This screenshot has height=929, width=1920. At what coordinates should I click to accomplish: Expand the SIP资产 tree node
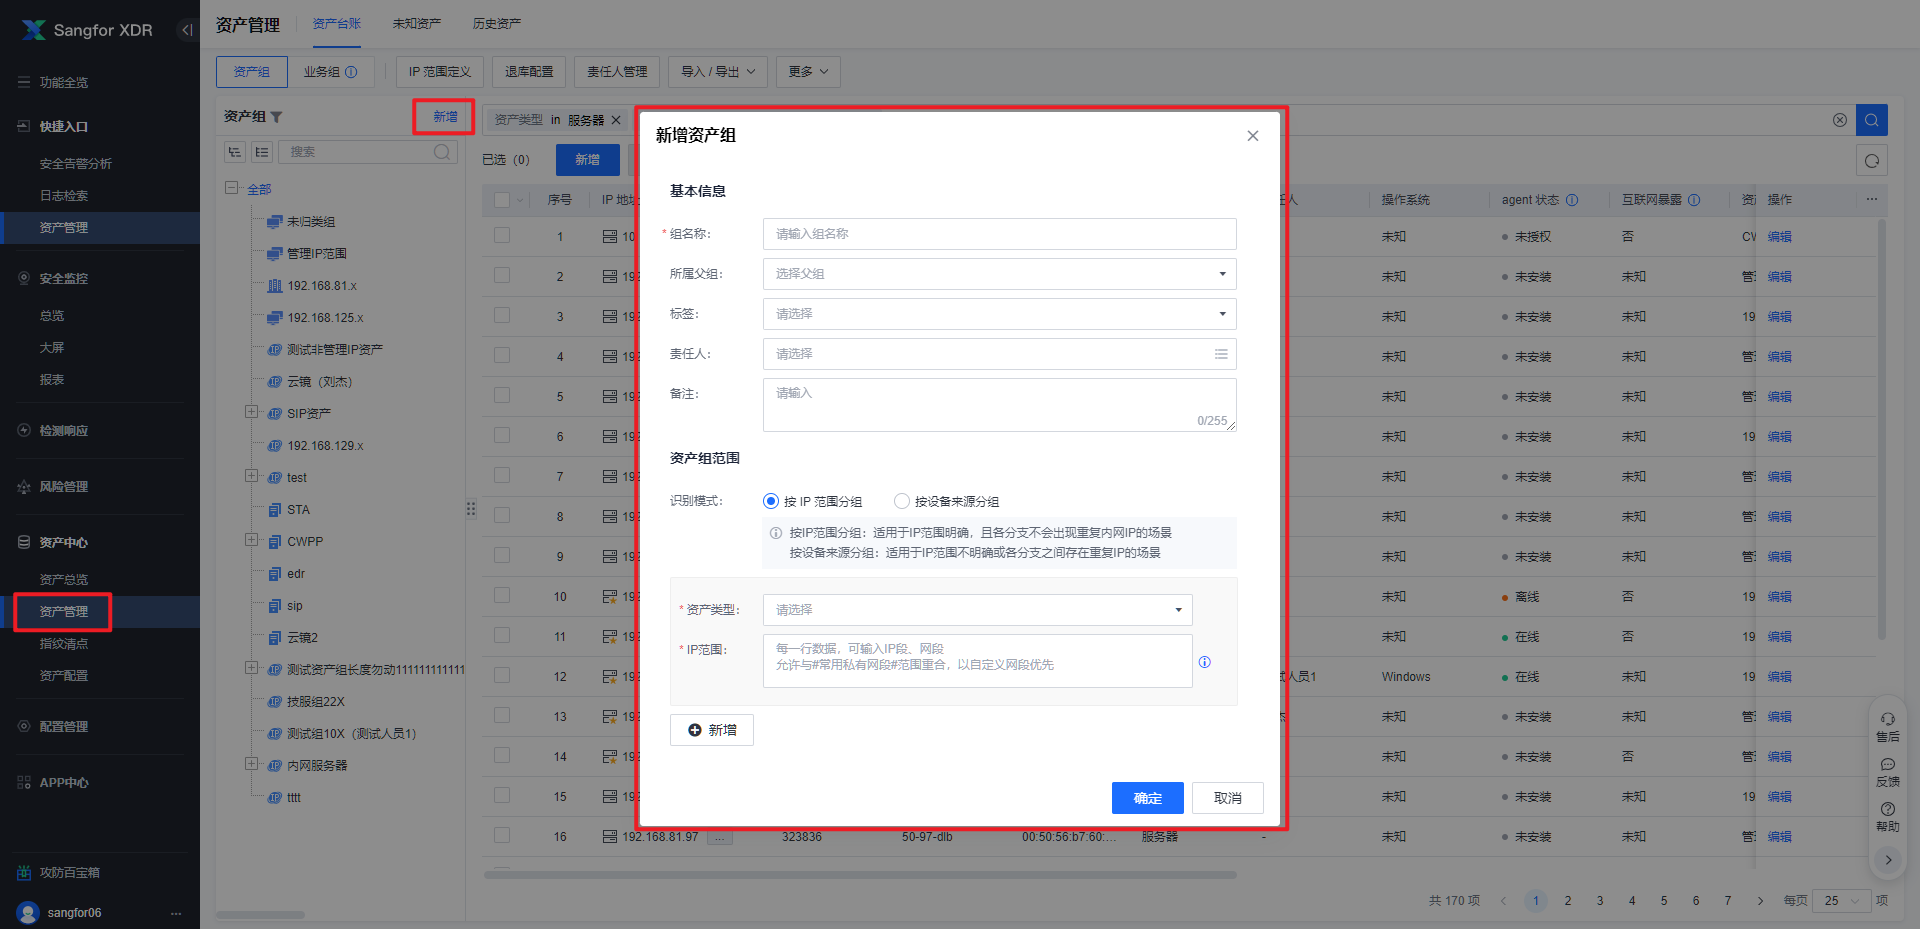251,412
